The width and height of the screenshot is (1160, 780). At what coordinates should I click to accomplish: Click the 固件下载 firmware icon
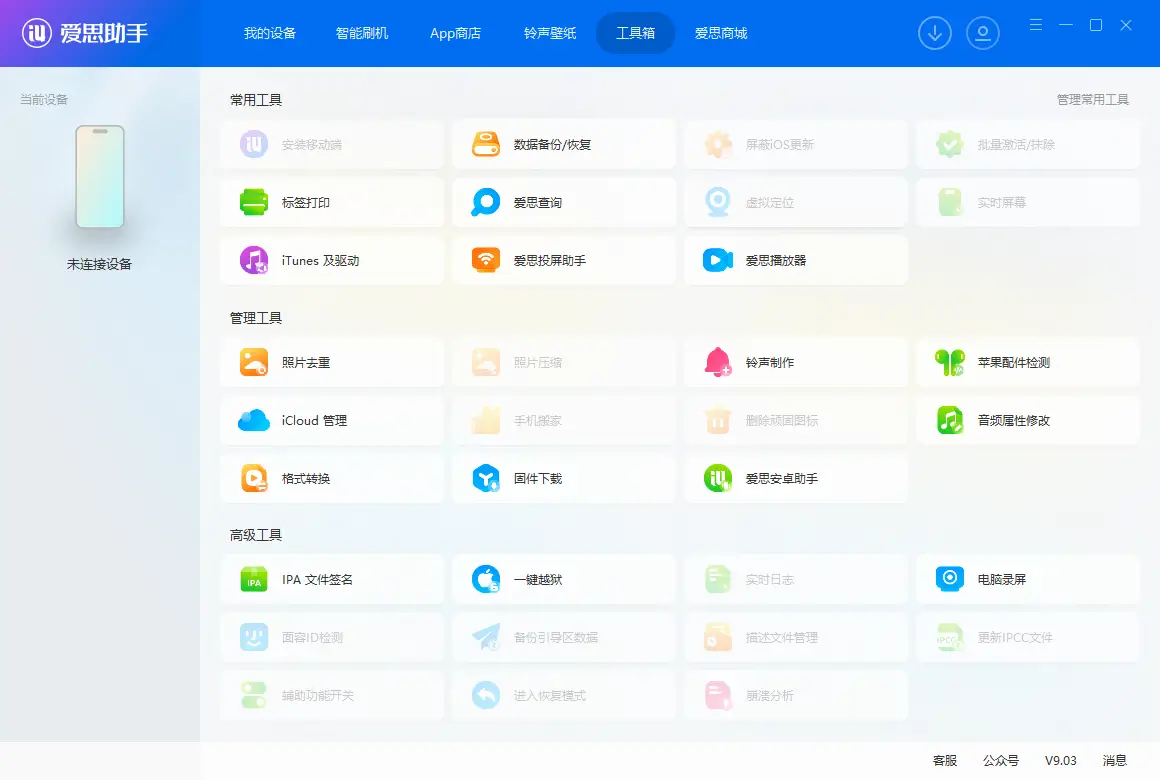click(486, 479)
